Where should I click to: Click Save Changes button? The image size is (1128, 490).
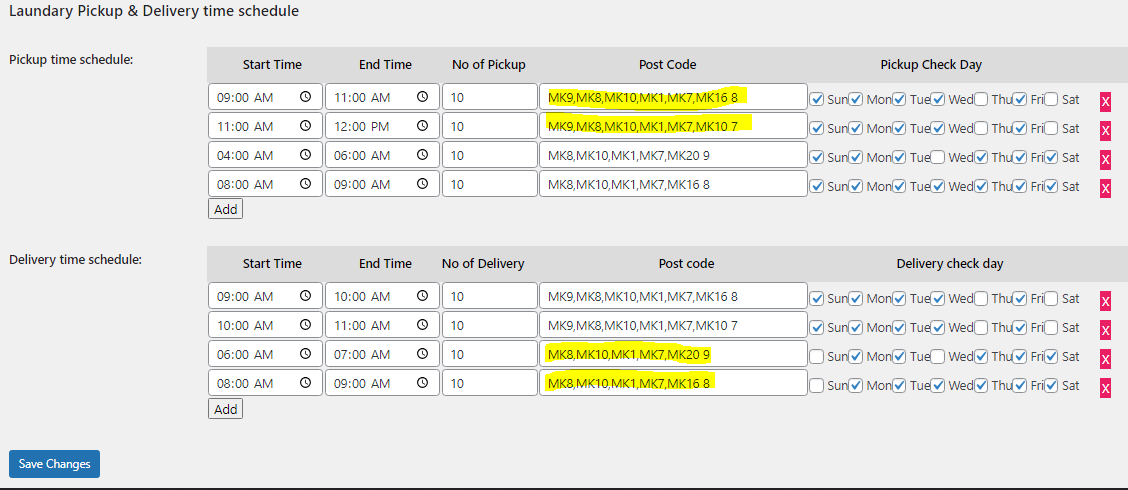click(x=54, y=464)
